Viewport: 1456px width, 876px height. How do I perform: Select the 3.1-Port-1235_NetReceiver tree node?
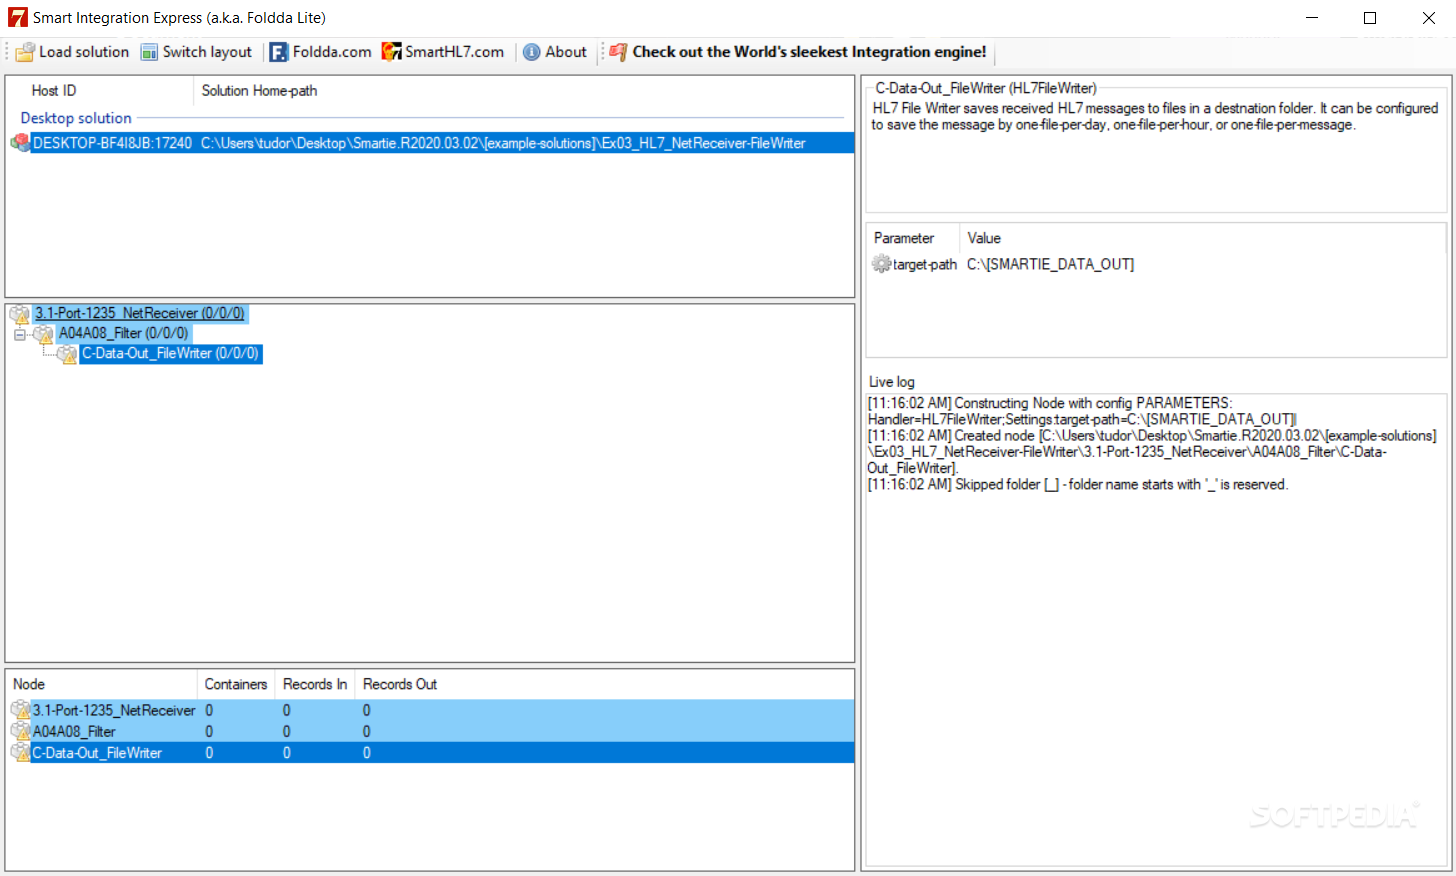pyautogui.click(x=140, y=314)
